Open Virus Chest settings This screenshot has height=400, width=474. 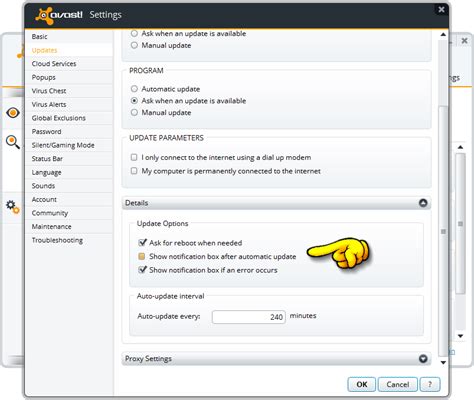coord(69,91)
